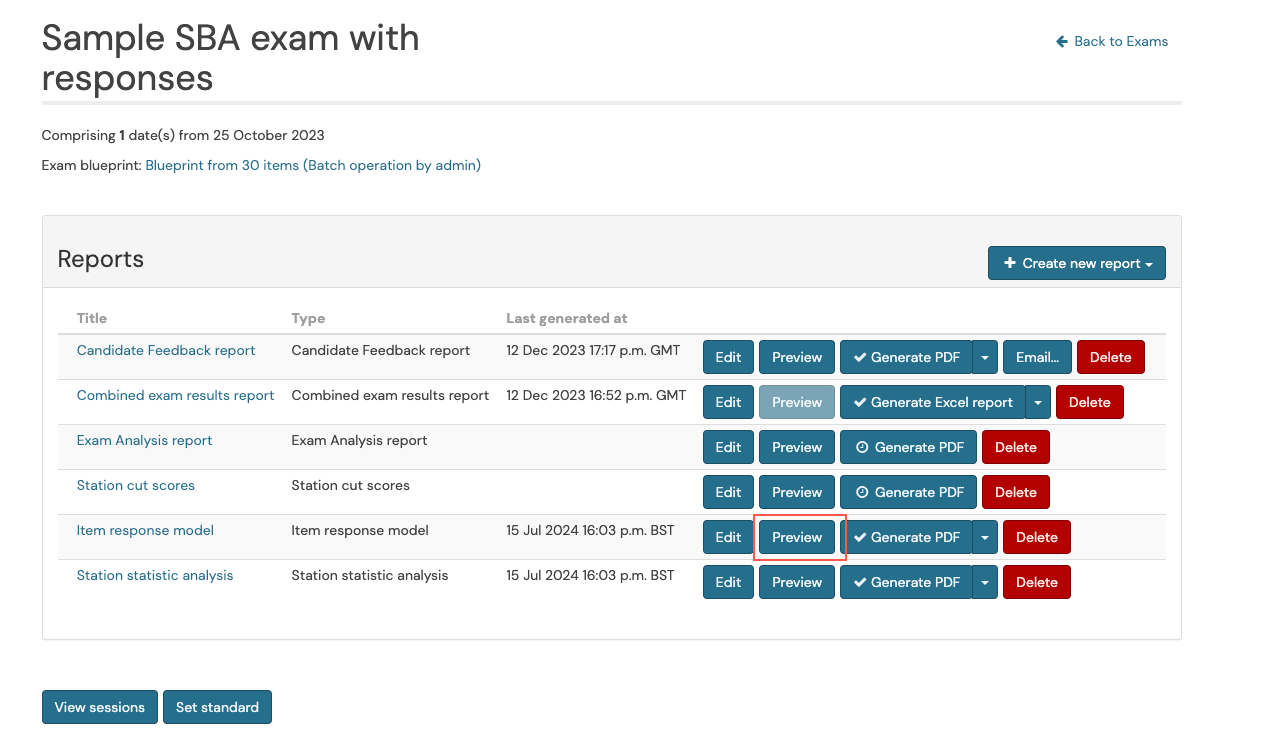Click Email... for the Candidate Feedback report
Image resolution: width=1265 pixels, height=745 pixels.
coord(1037,357)
